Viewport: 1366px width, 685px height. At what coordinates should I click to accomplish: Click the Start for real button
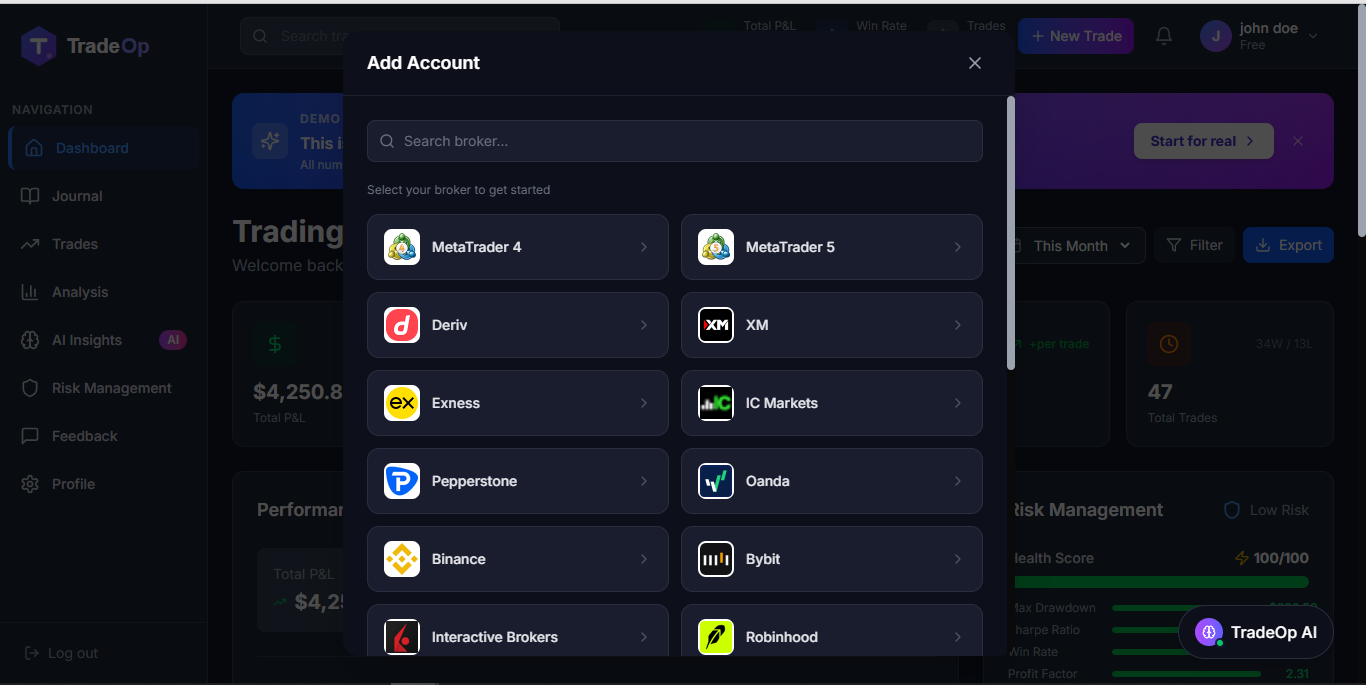pyautogui.click(x=1204, y=141)
